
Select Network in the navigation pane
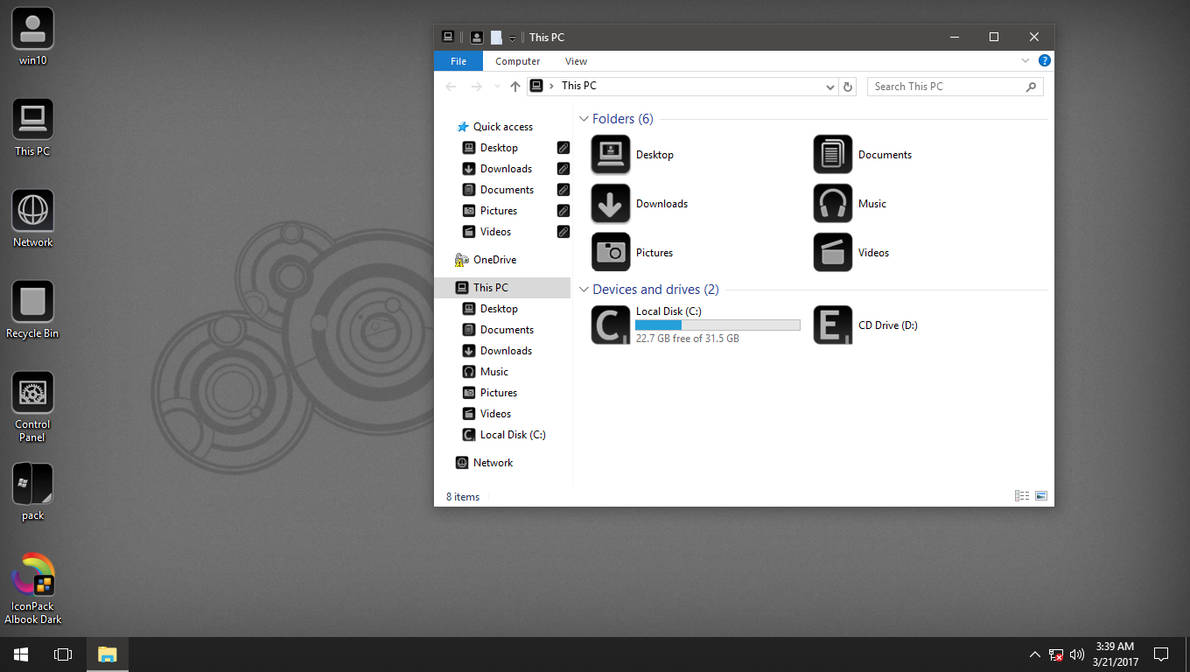coord(491,462)
